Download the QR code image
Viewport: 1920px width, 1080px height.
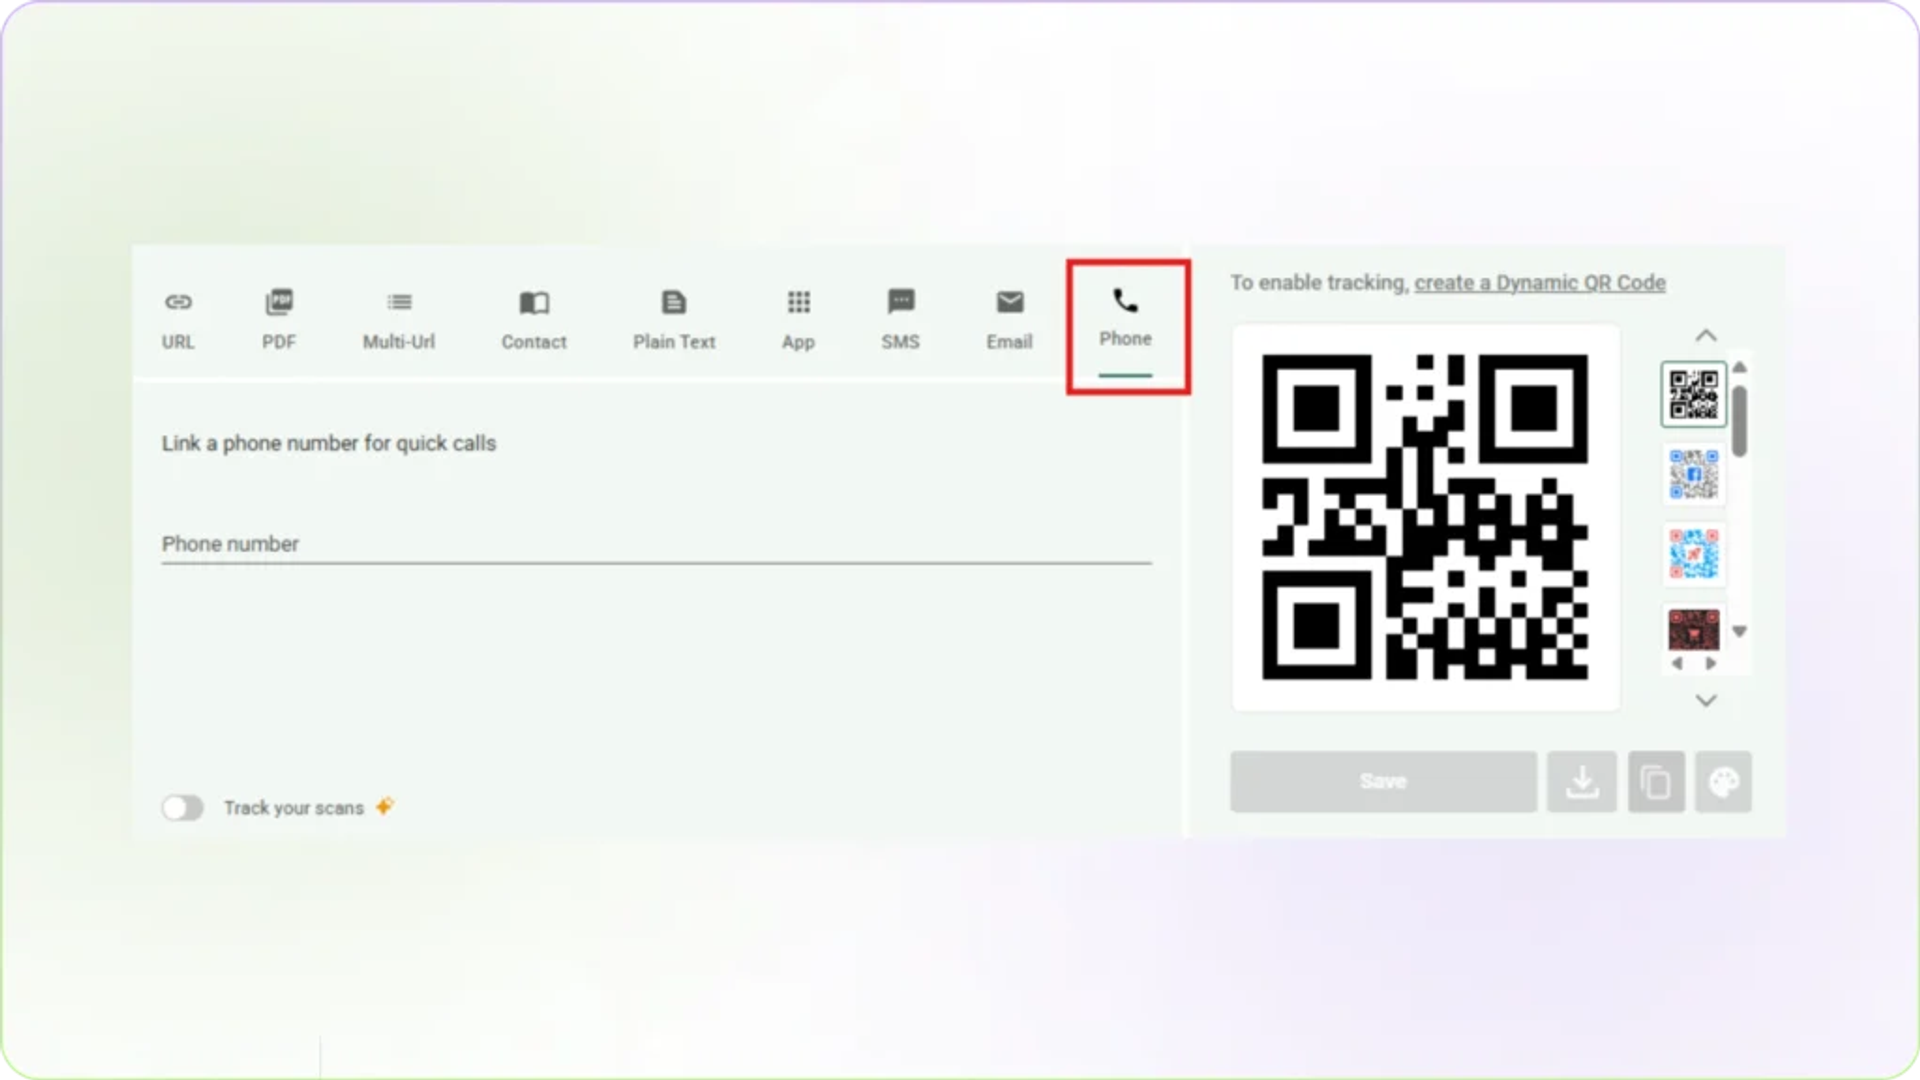click(1582, 781)
